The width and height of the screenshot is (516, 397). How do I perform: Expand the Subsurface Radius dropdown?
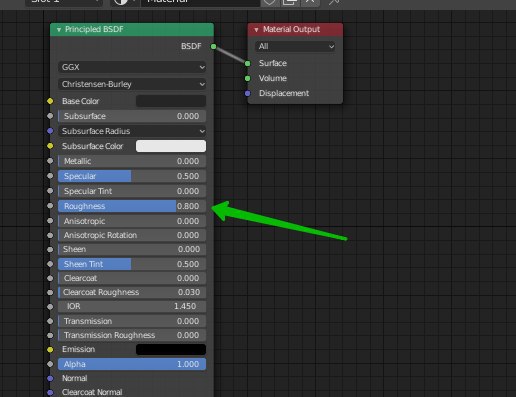132,131
